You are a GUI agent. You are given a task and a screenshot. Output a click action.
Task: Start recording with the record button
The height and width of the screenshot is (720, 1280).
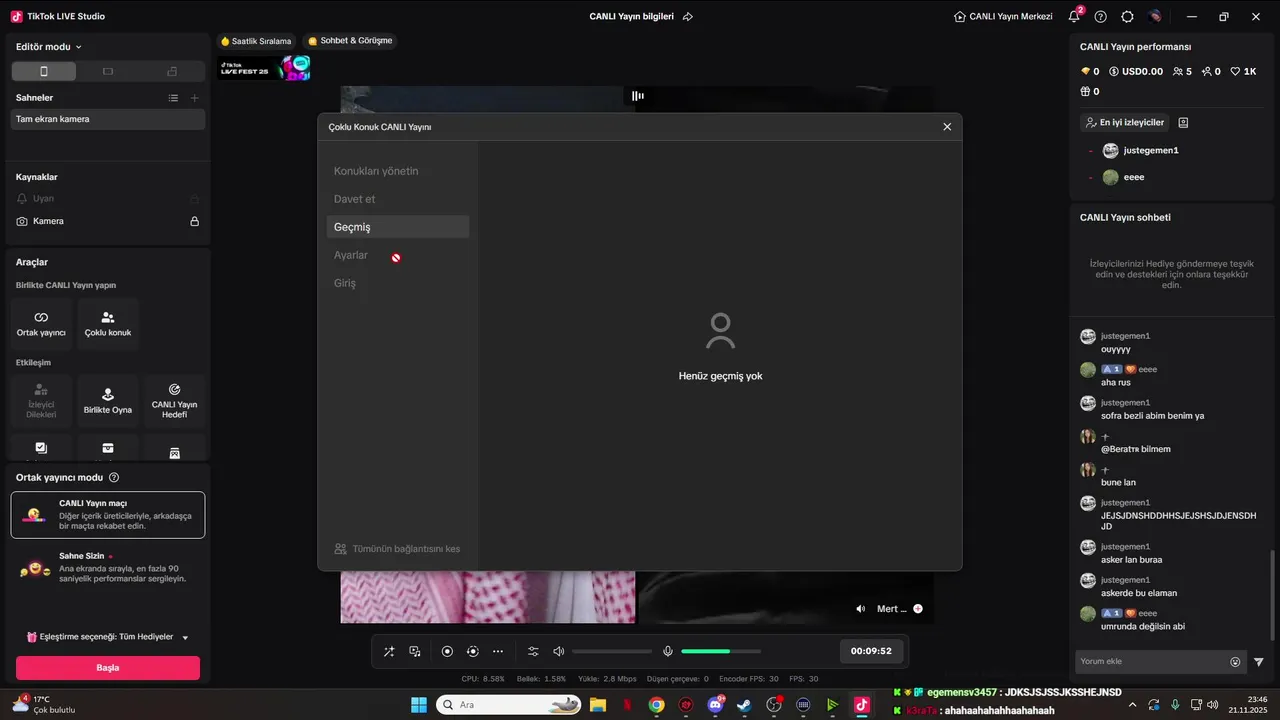click(x=447, y=651)
